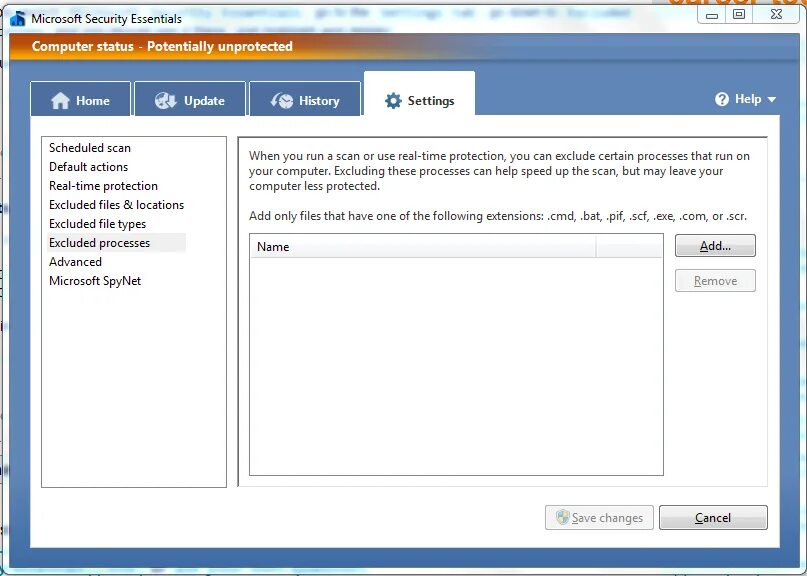Minimize the Security Essentials window
The width and height of the screenshot is (807, 576).
coord(711,15)
